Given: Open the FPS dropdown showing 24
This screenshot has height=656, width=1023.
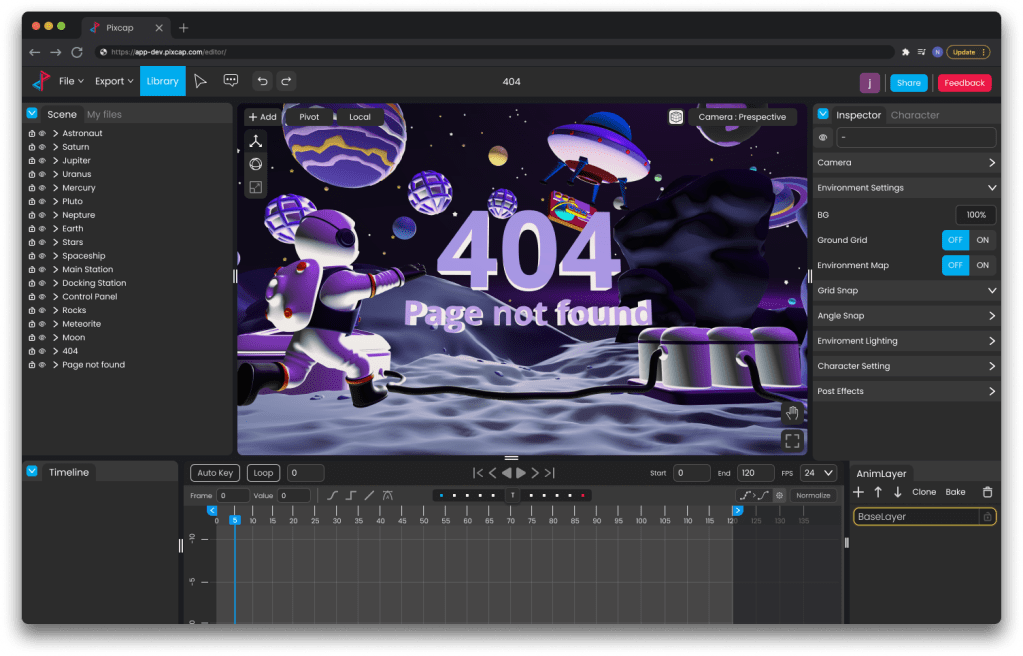Looking at the screenshot, I should pos(819,473).
